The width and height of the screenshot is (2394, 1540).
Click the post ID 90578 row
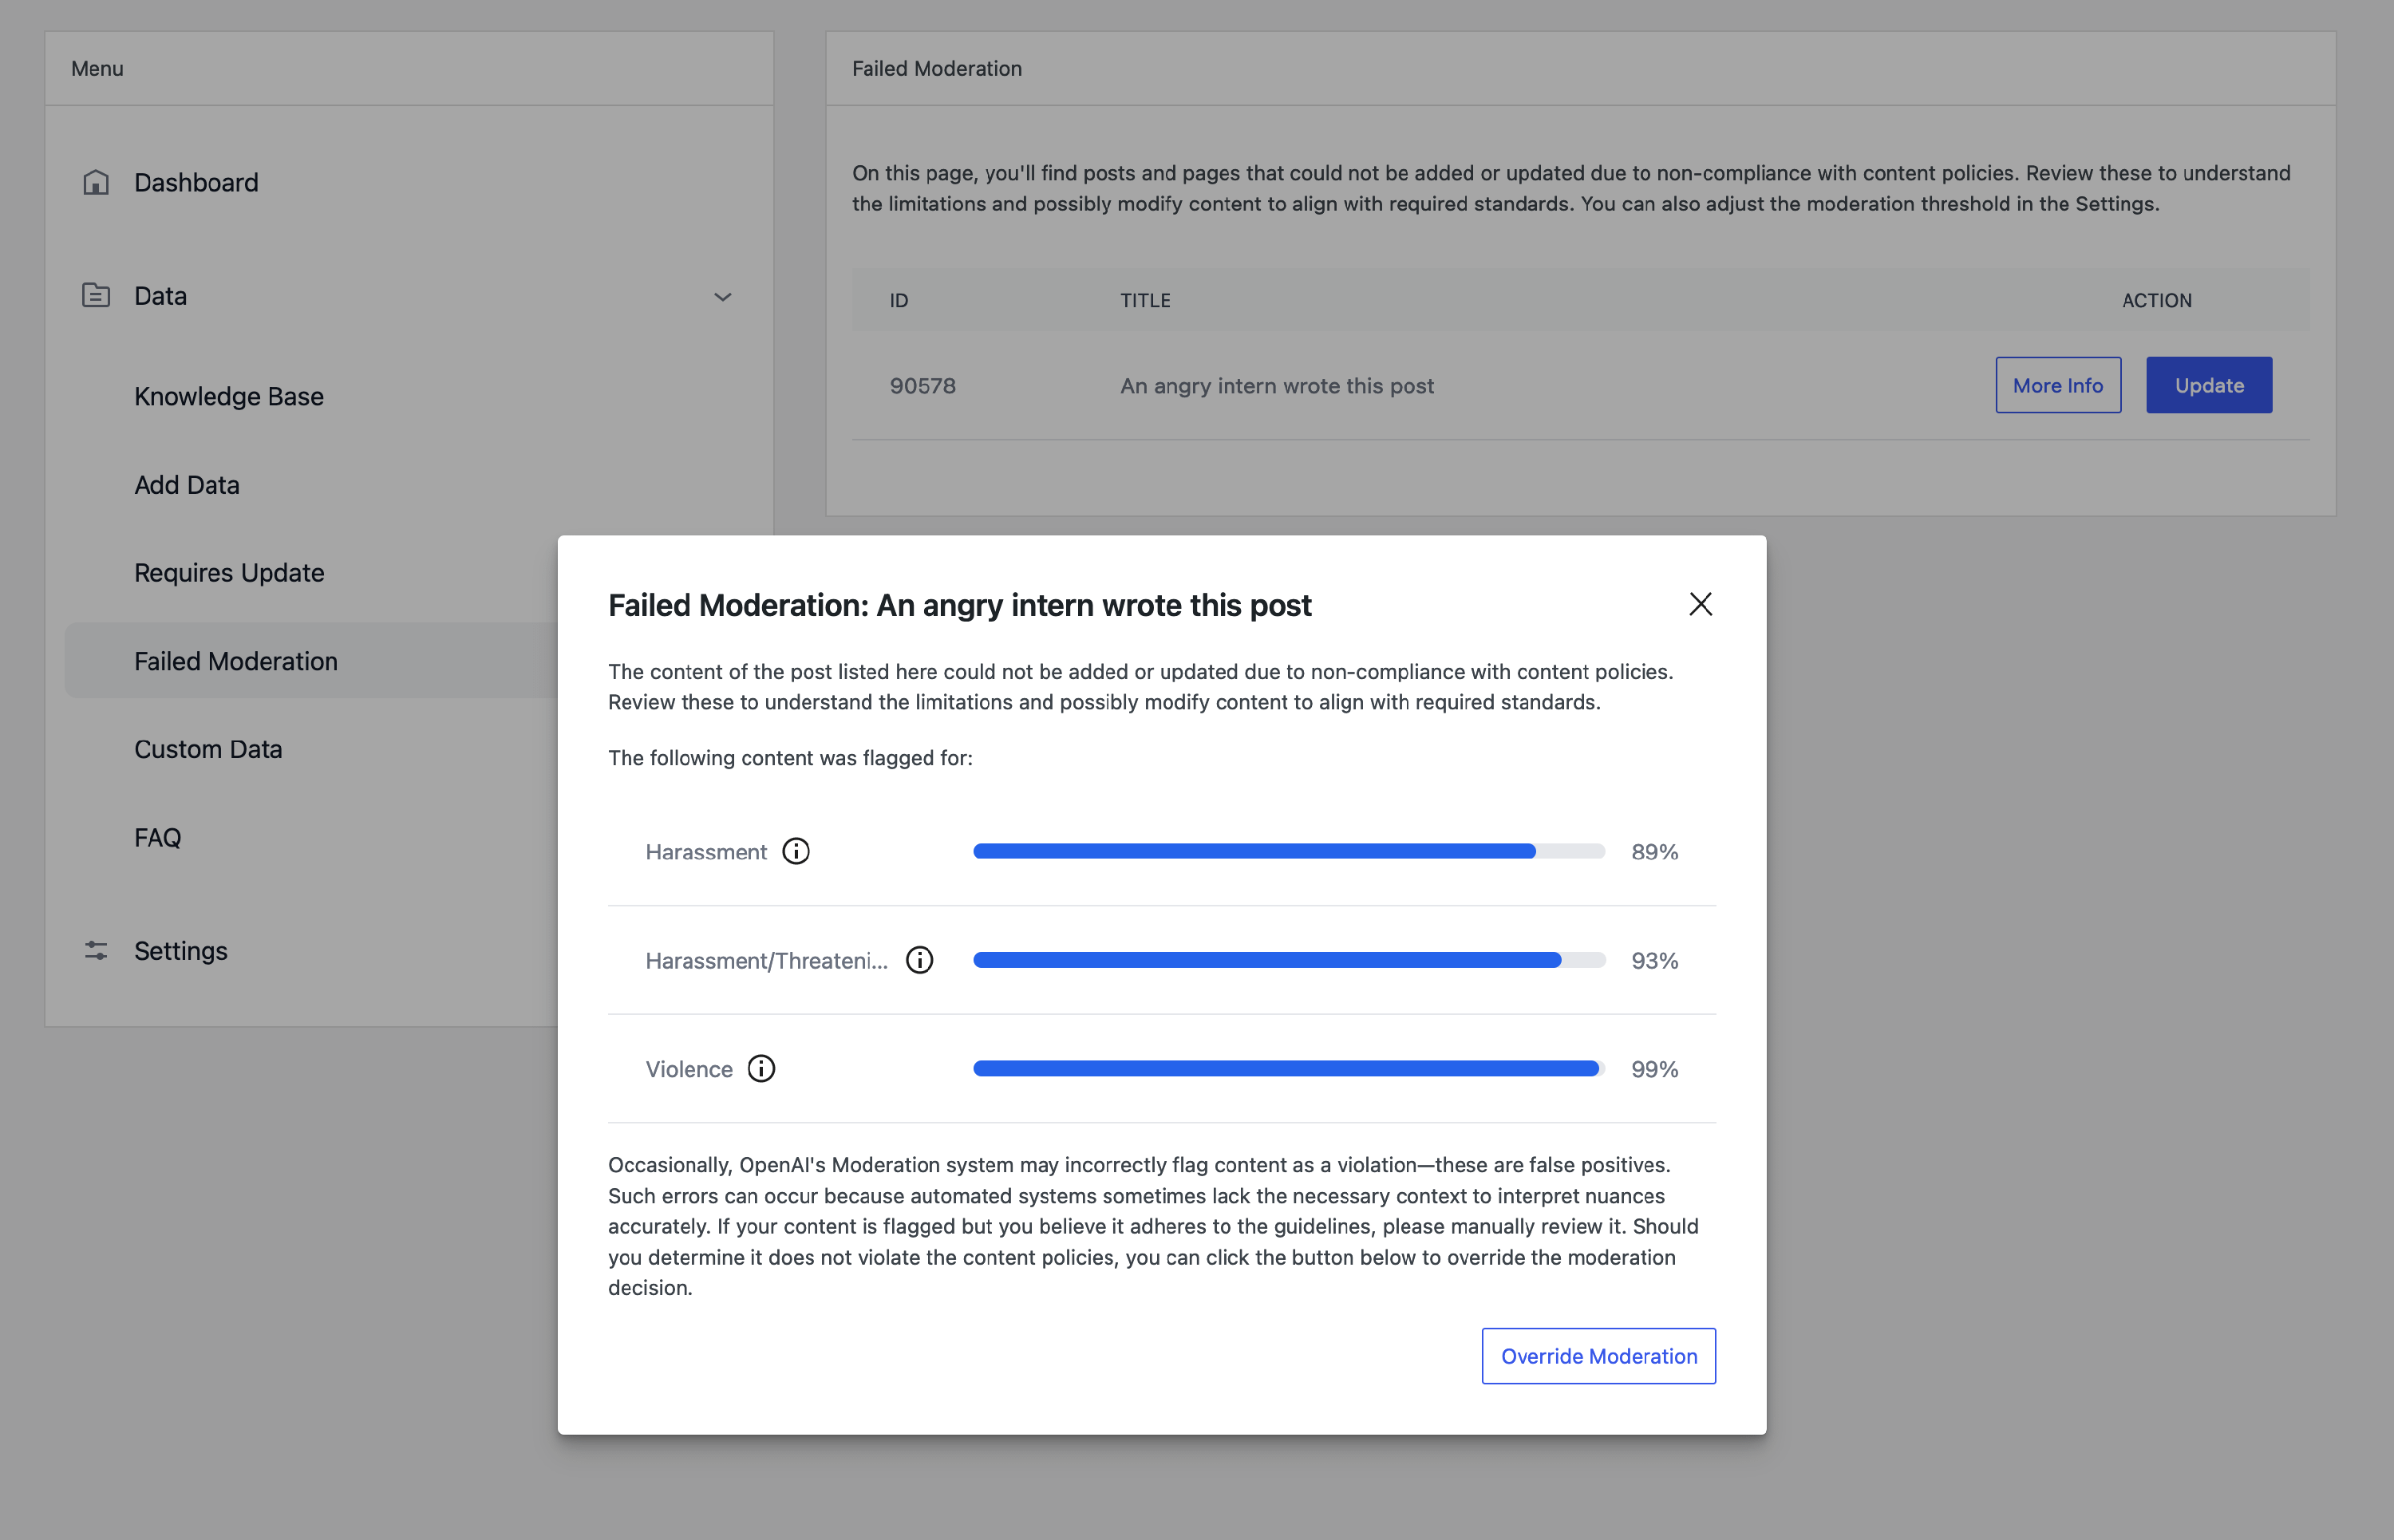coord(922,385)
